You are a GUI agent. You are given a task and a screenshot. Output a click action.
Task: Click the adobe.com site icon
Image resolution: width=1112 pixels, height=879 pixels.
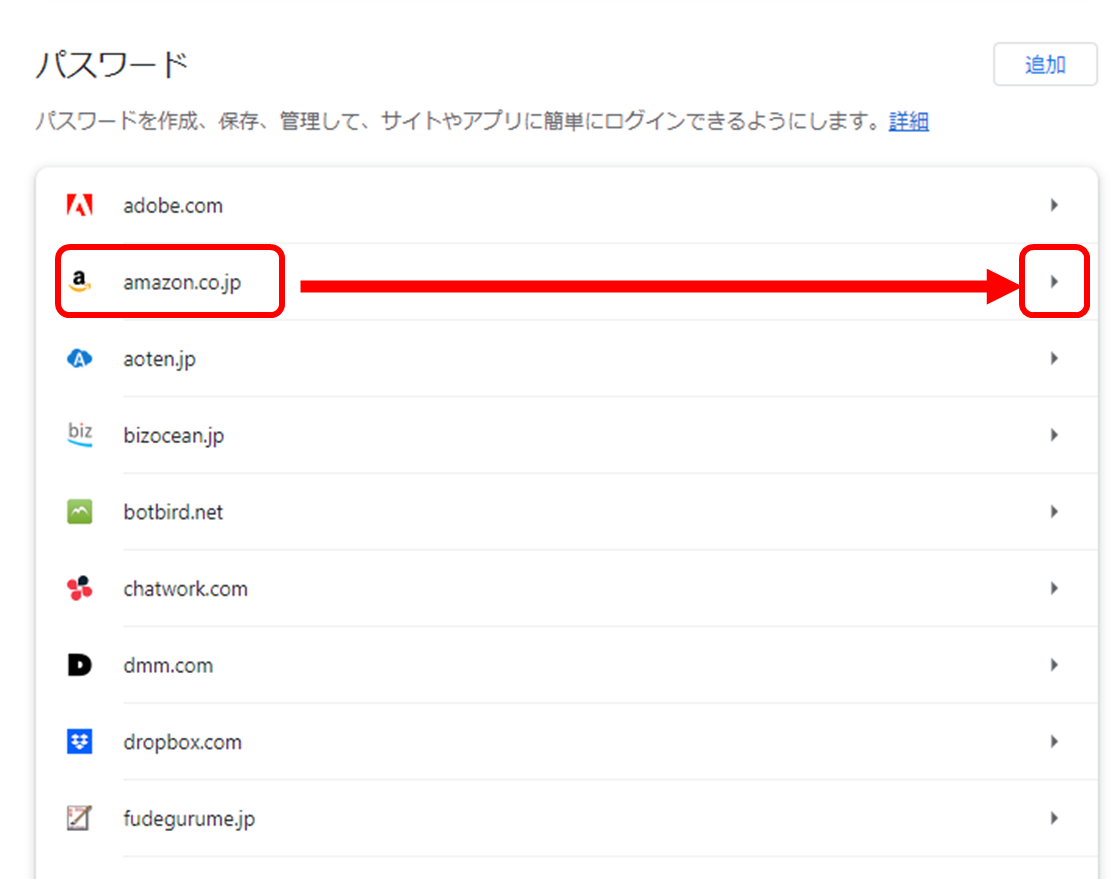point(79,205)
